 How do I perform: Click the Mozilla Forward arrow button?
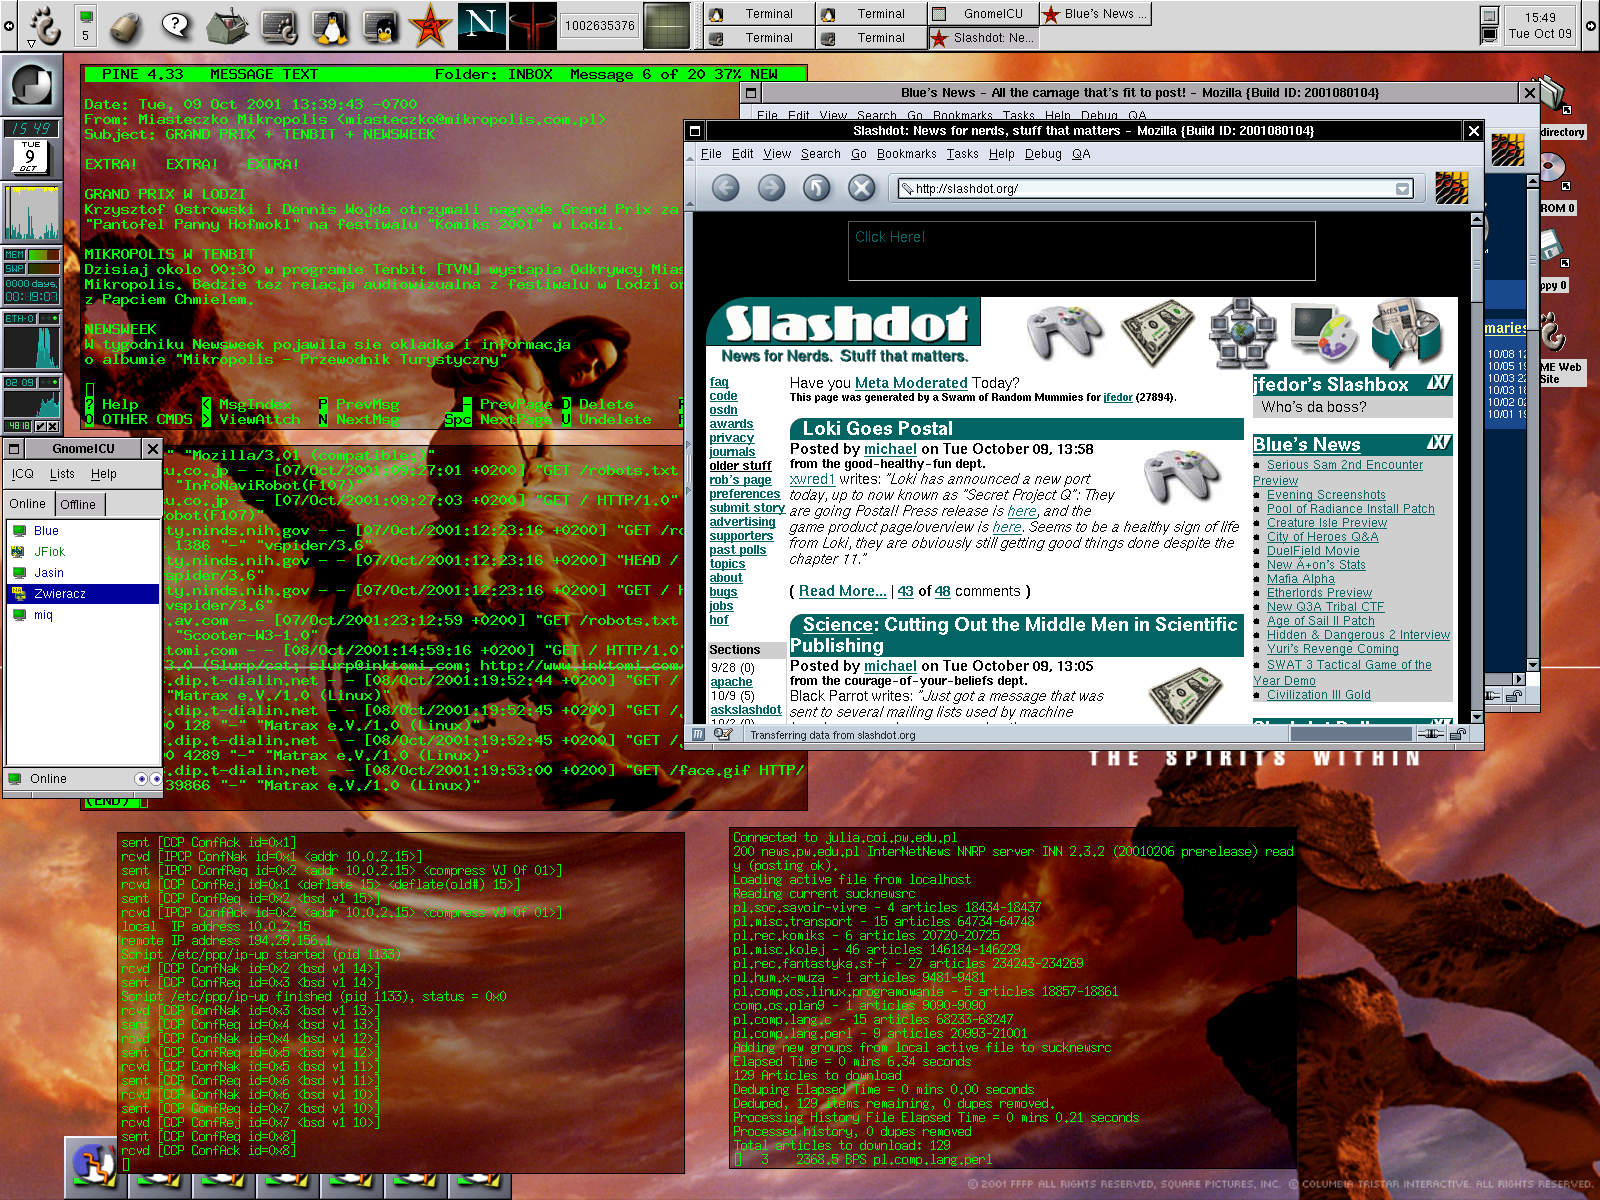coord(771,187)
